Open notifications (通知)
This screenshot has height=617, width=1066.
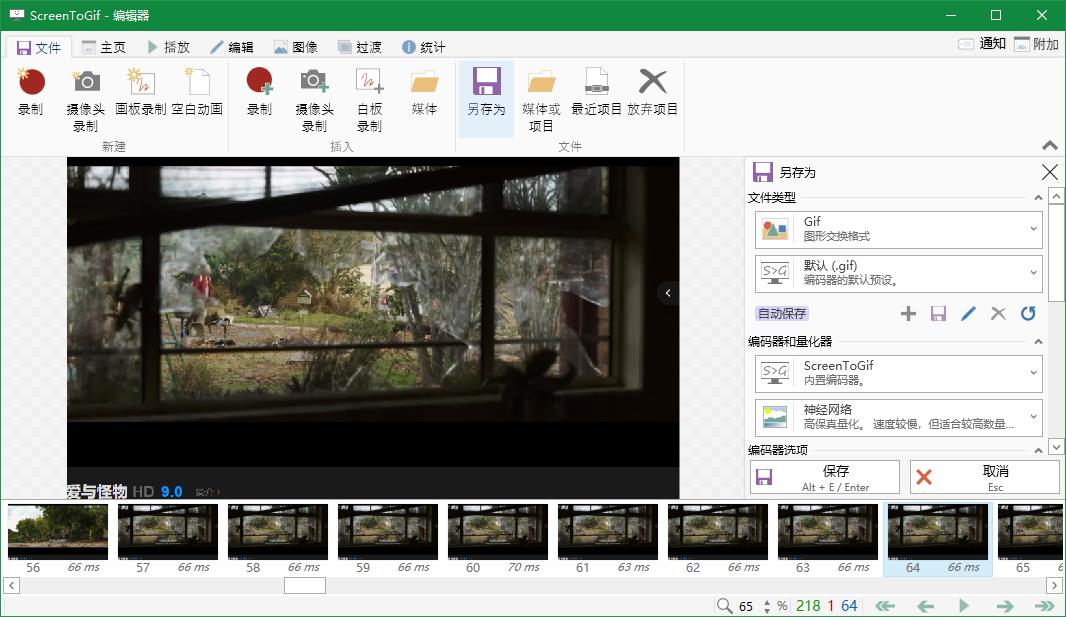tap(982, 44)
